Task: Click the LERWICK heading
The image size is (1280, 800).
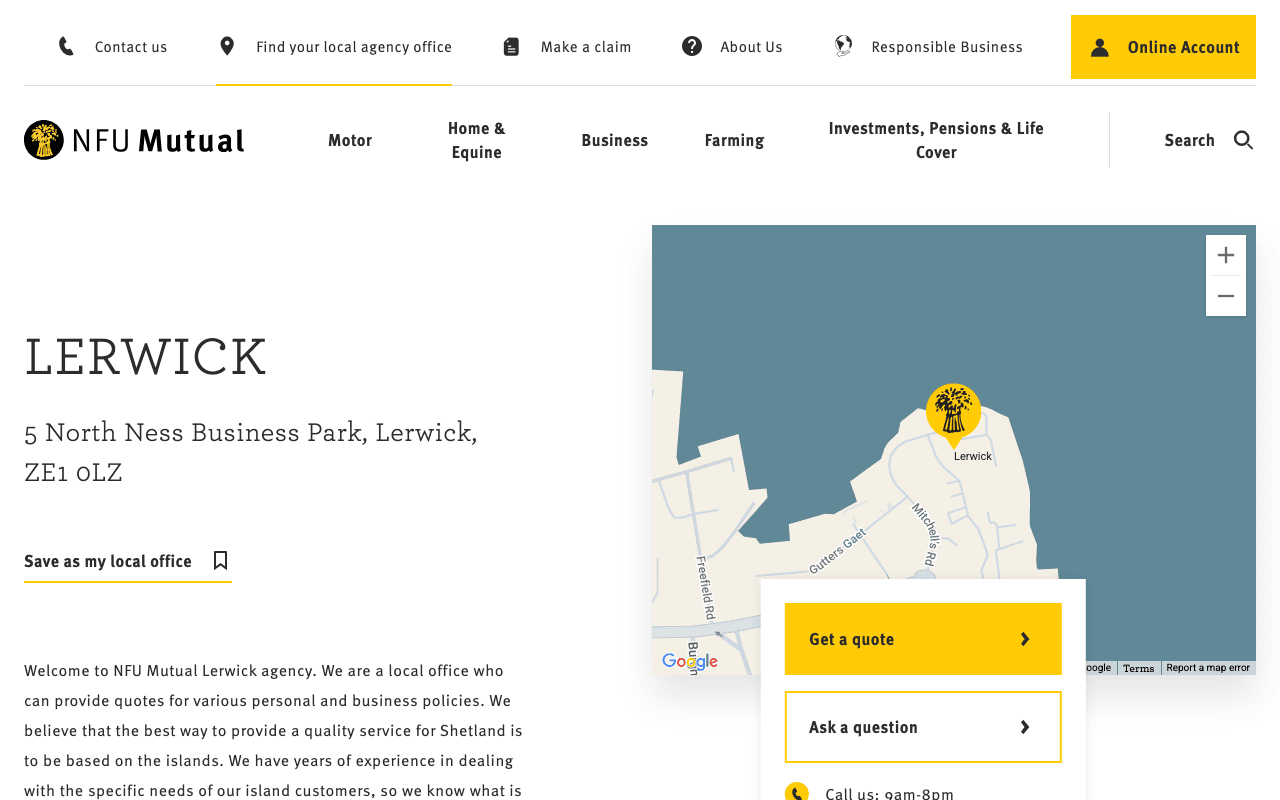Action: click(x=146, y=357)
